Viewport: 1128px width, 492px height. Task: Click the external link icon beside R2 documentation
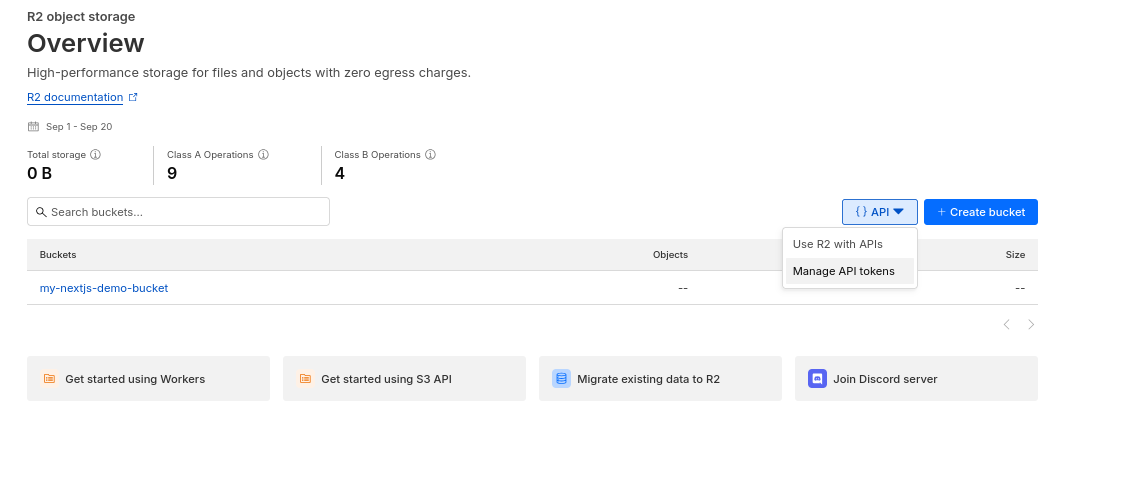[133, 98]
